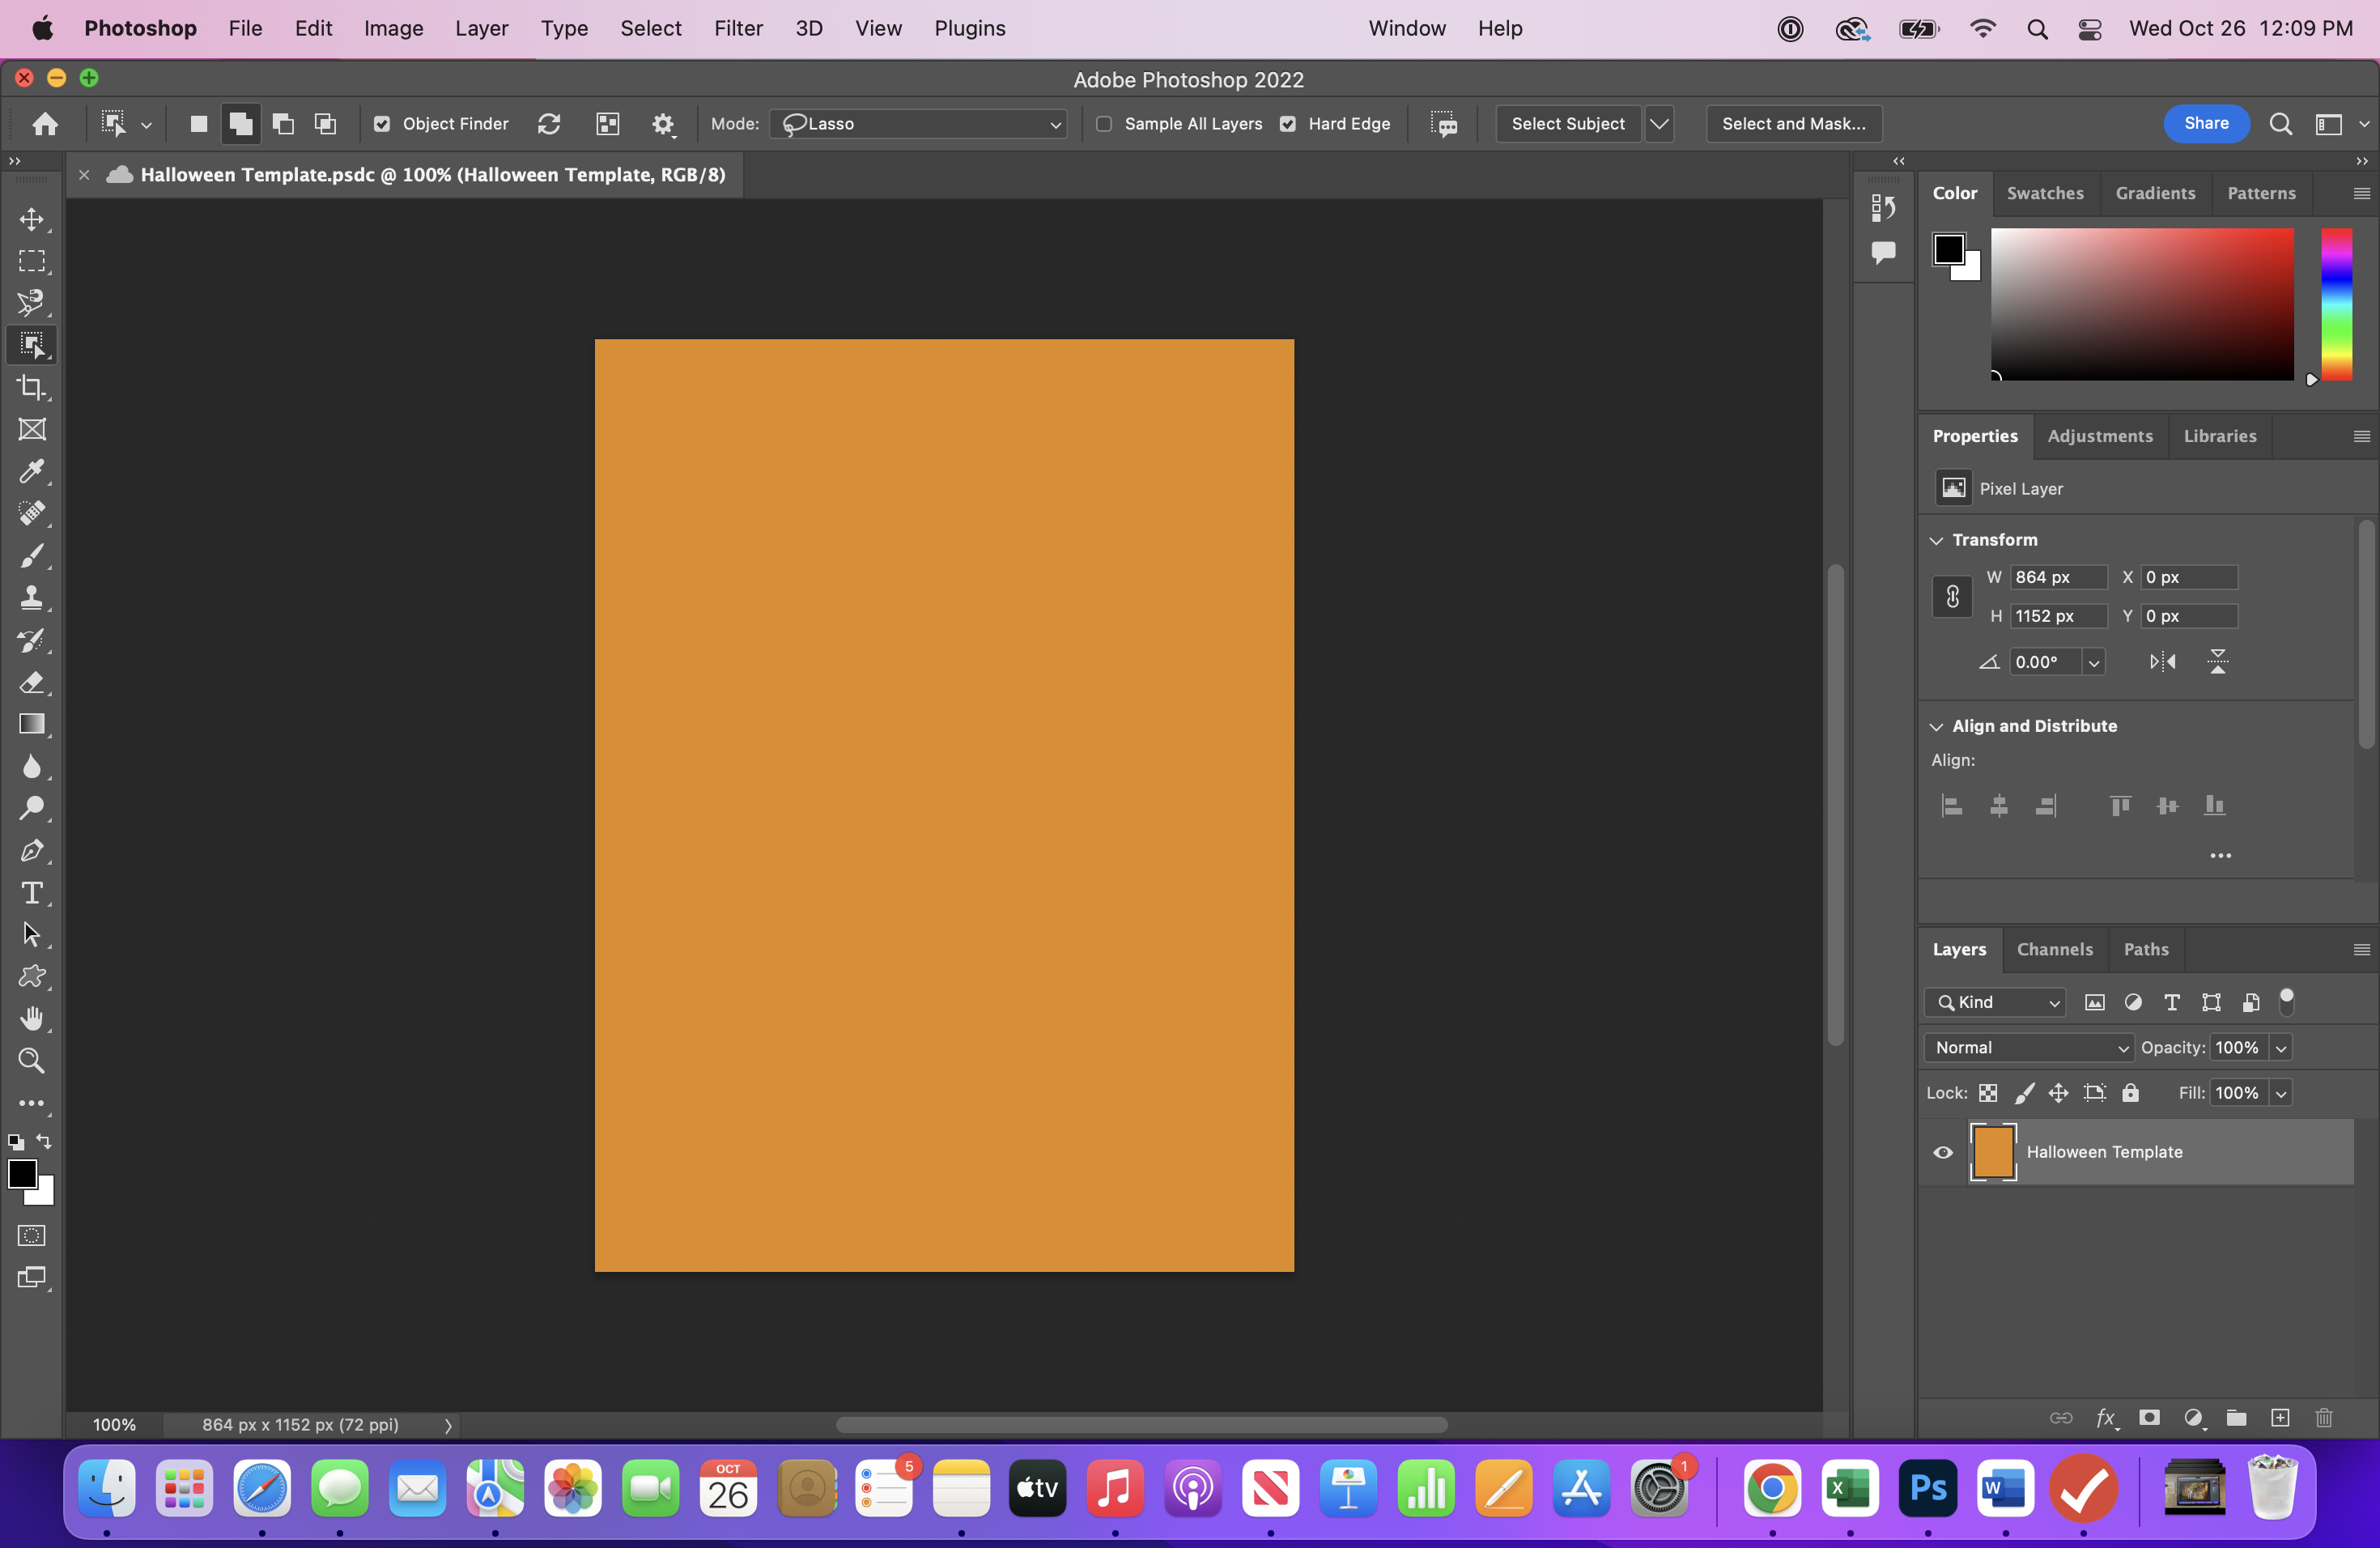Image resolution: width=2380 pixels, height=1548 pixels.
Task: Create a new layer with plus icon
Action: point(2280,1418)
